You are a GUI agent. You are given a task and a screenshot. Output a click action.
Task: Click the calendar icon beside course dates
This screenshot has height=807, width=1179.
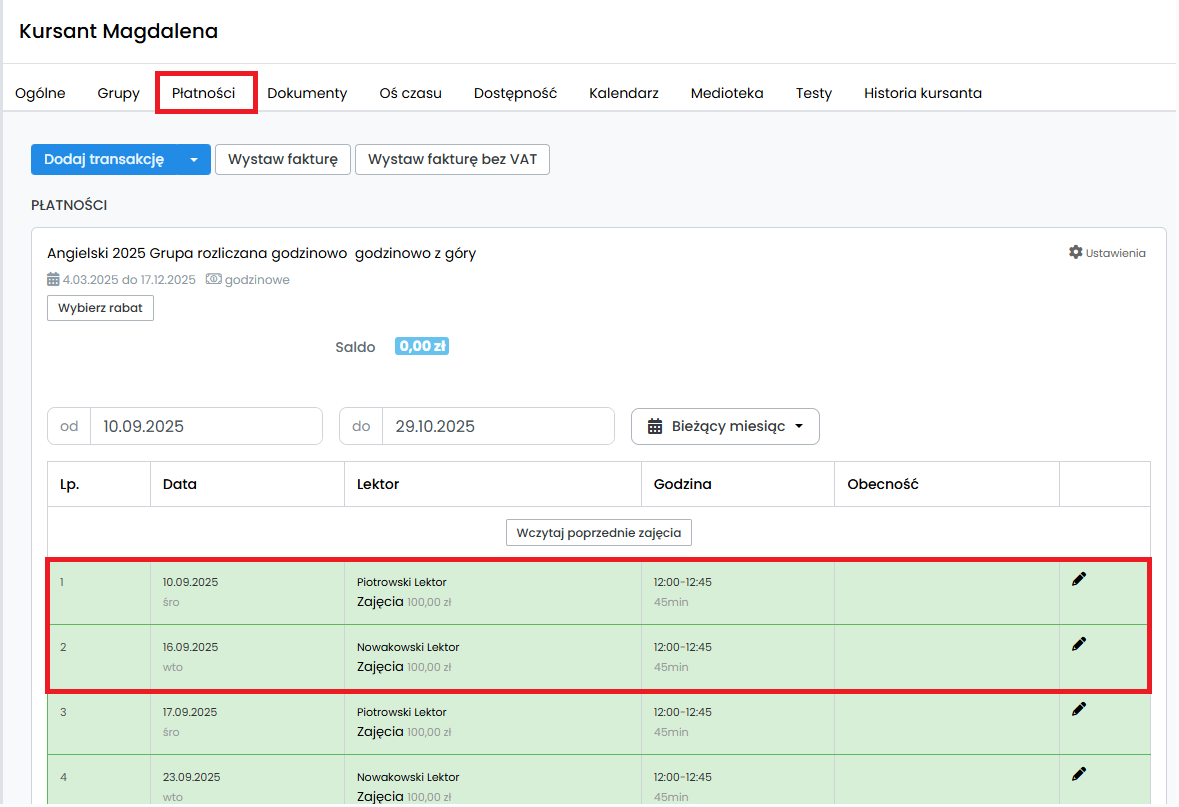click(x=53, y=280)
